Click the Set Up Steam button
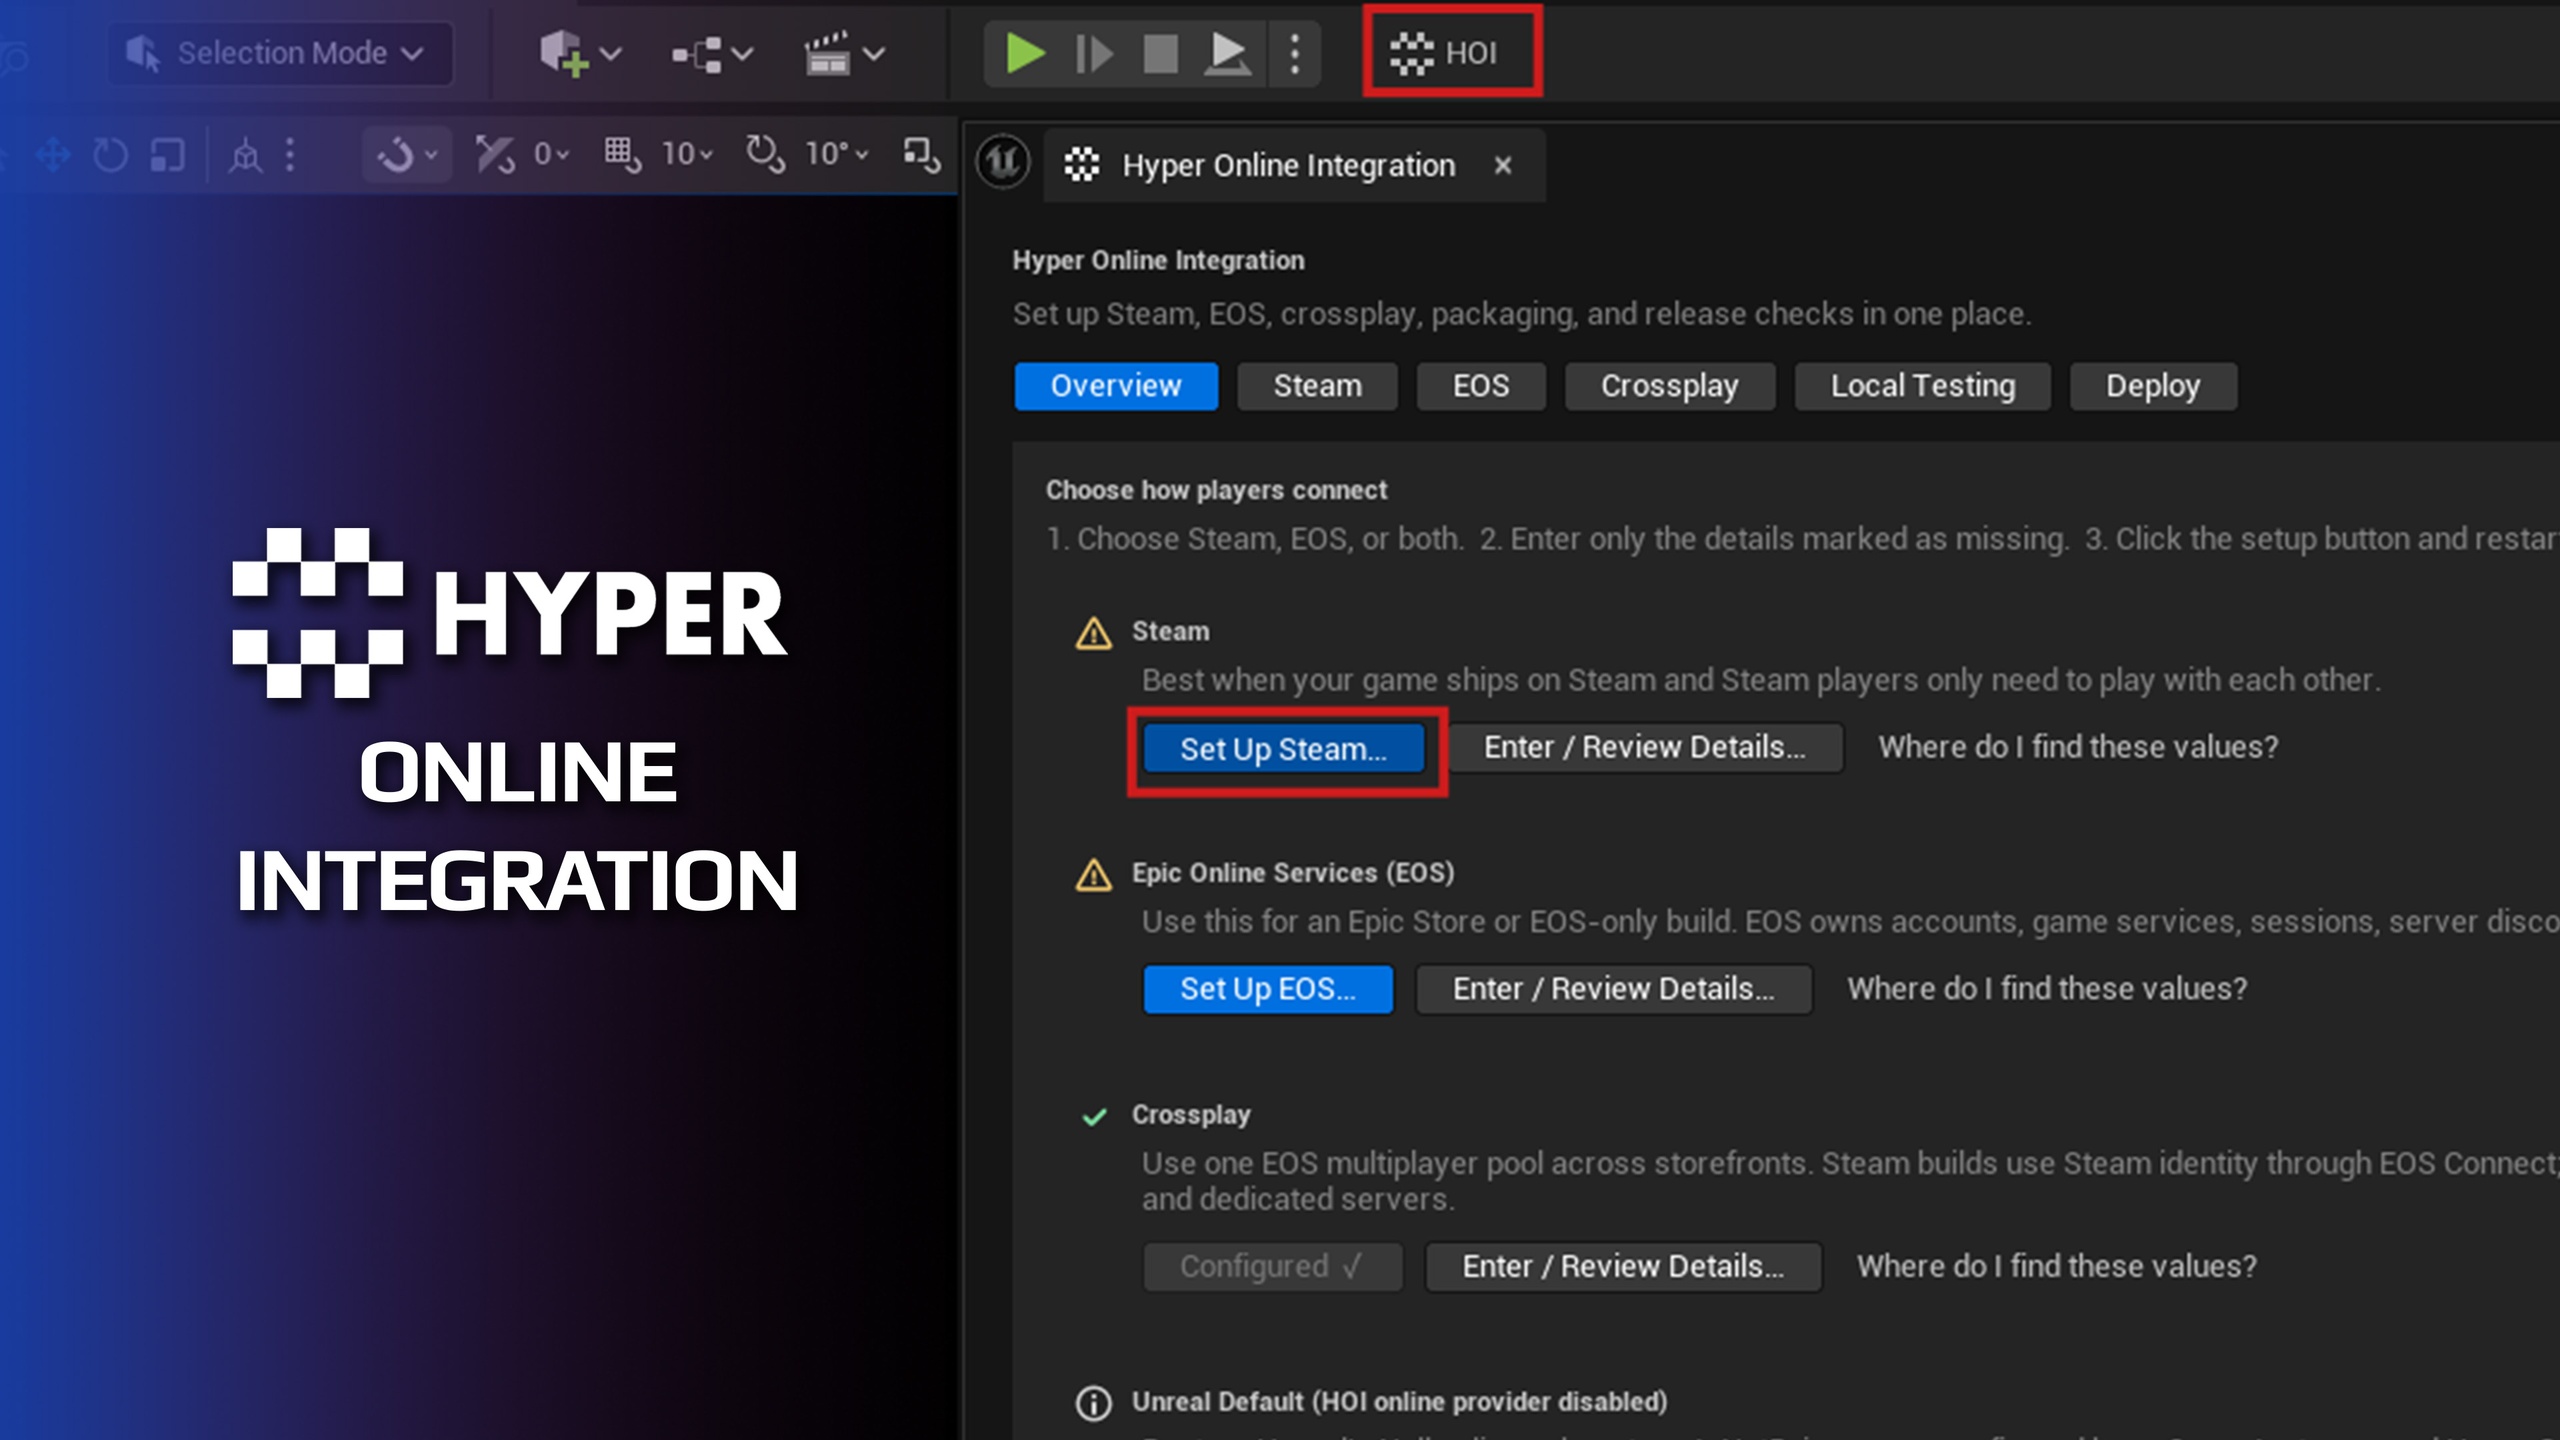The width and height of the screenshot is (2560, 1440). tap(1284, 748)
